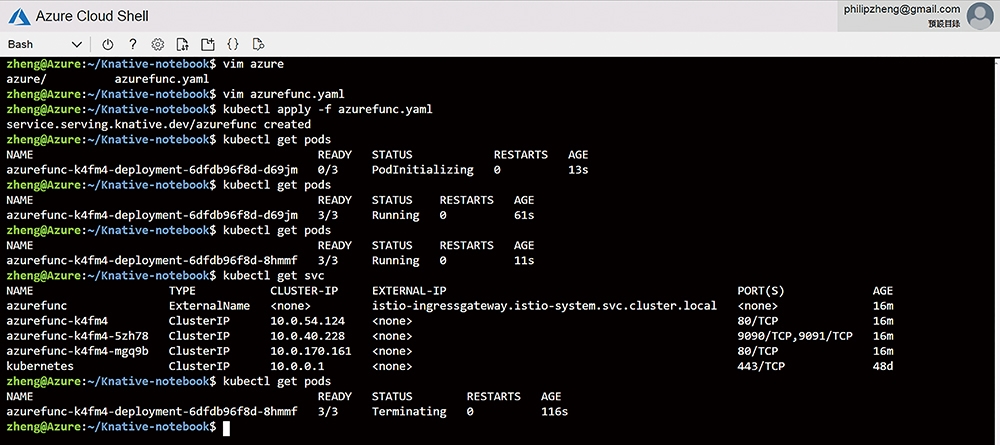Click cluster IP 10.0.170.161
Viewport: 1000px width, 445px height.
(x=311, y=351)
